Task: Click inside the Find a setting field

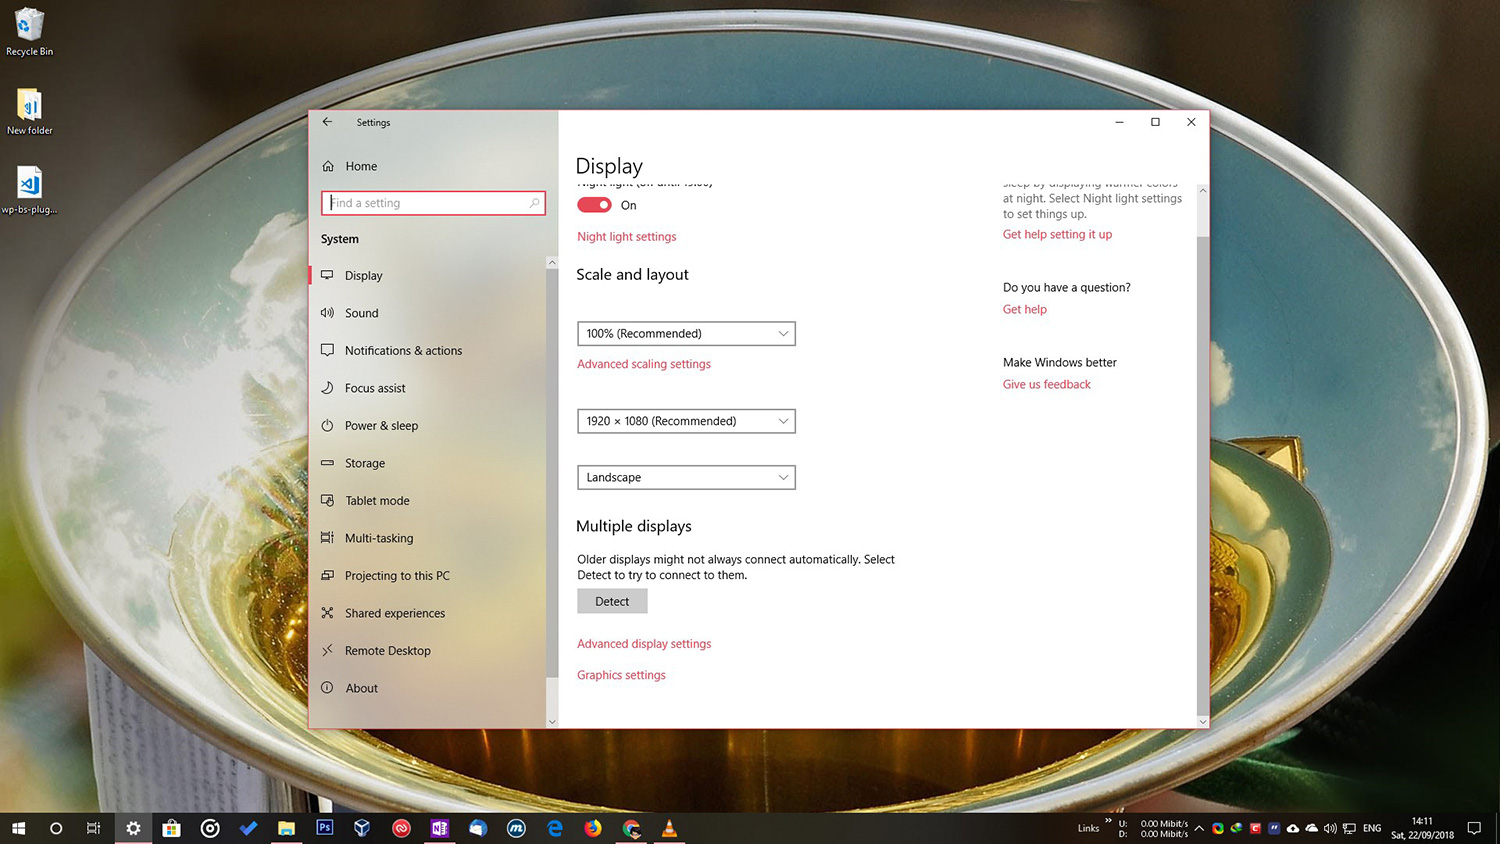Action: (432, 202)
